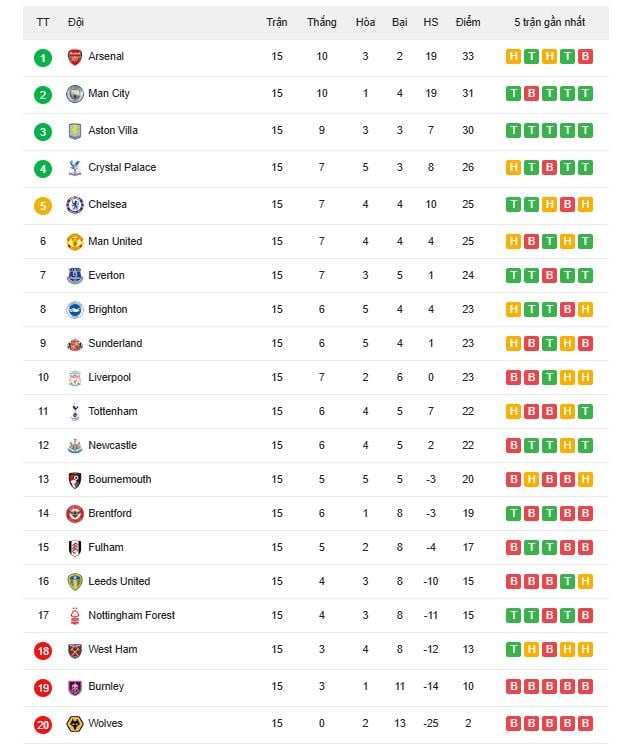This screenshot has height=745, width=641.
Task: Open the Nottingham Forest team link
Action: click(131, 616)
